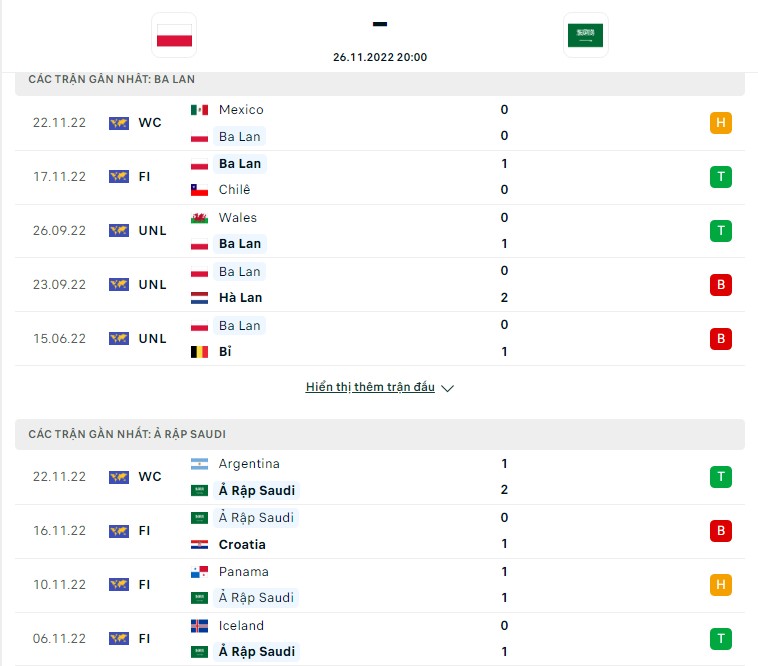Open 'Hiển thị thêm trận đấu' link
The width and height of the screenshot is (758, 666).
(x=370, y=387)
